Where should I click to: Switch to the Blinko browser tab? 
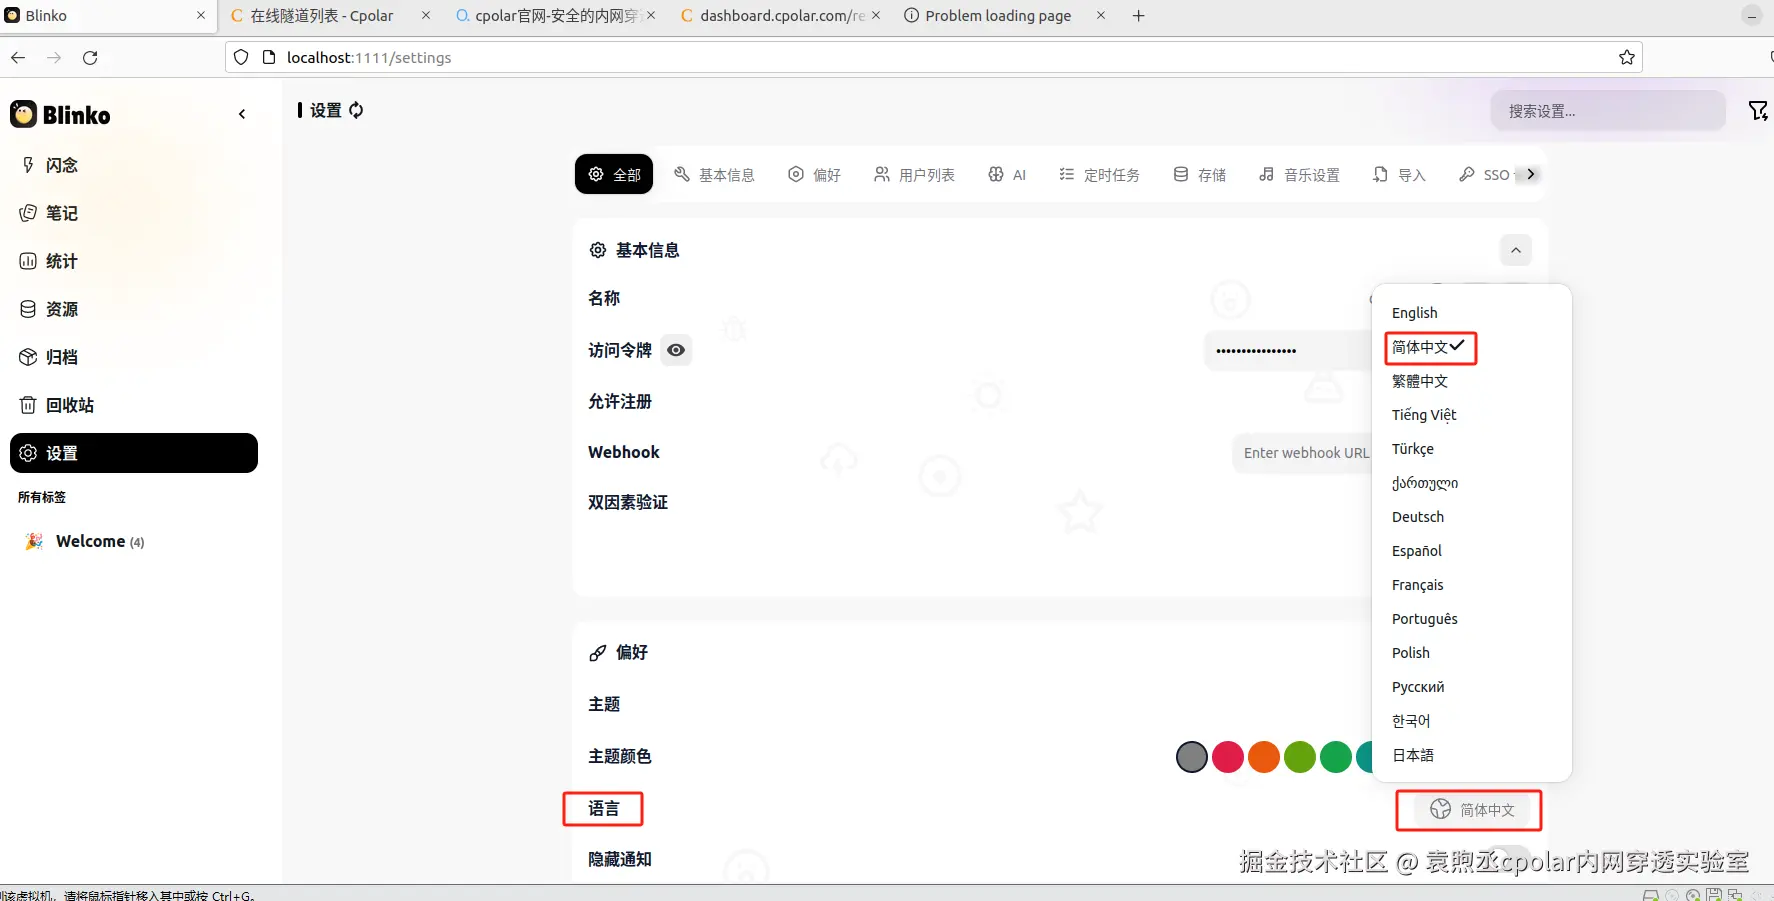point(107,16)
